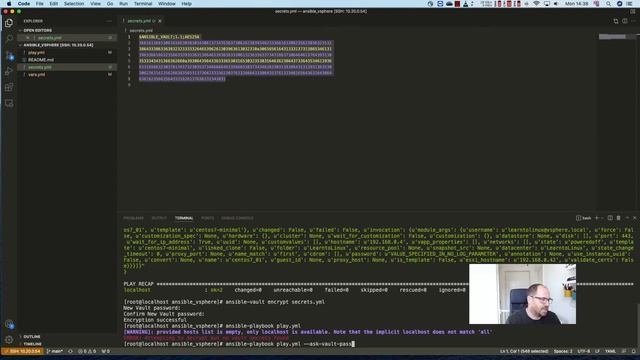Screen dimensions: 640x360
Task: Create a new terminal with plus icon
Action: click(x=597, y=218)
